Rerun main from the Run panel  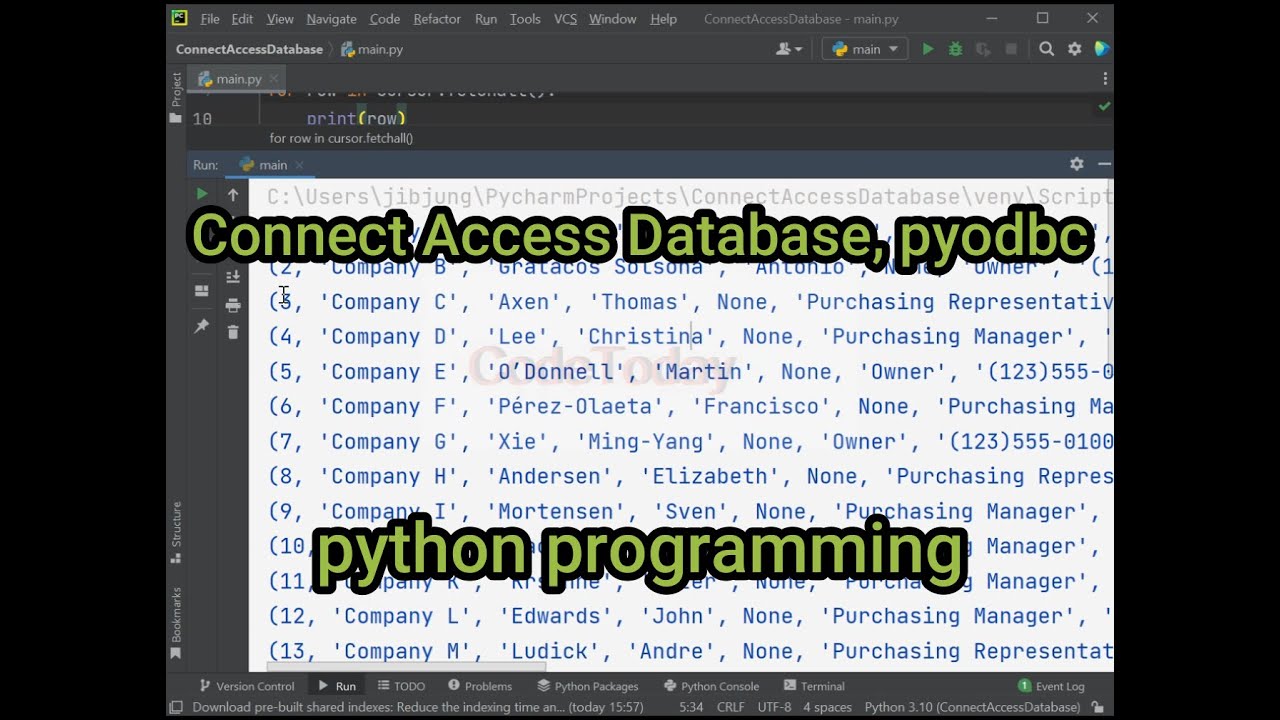(202, 194)
